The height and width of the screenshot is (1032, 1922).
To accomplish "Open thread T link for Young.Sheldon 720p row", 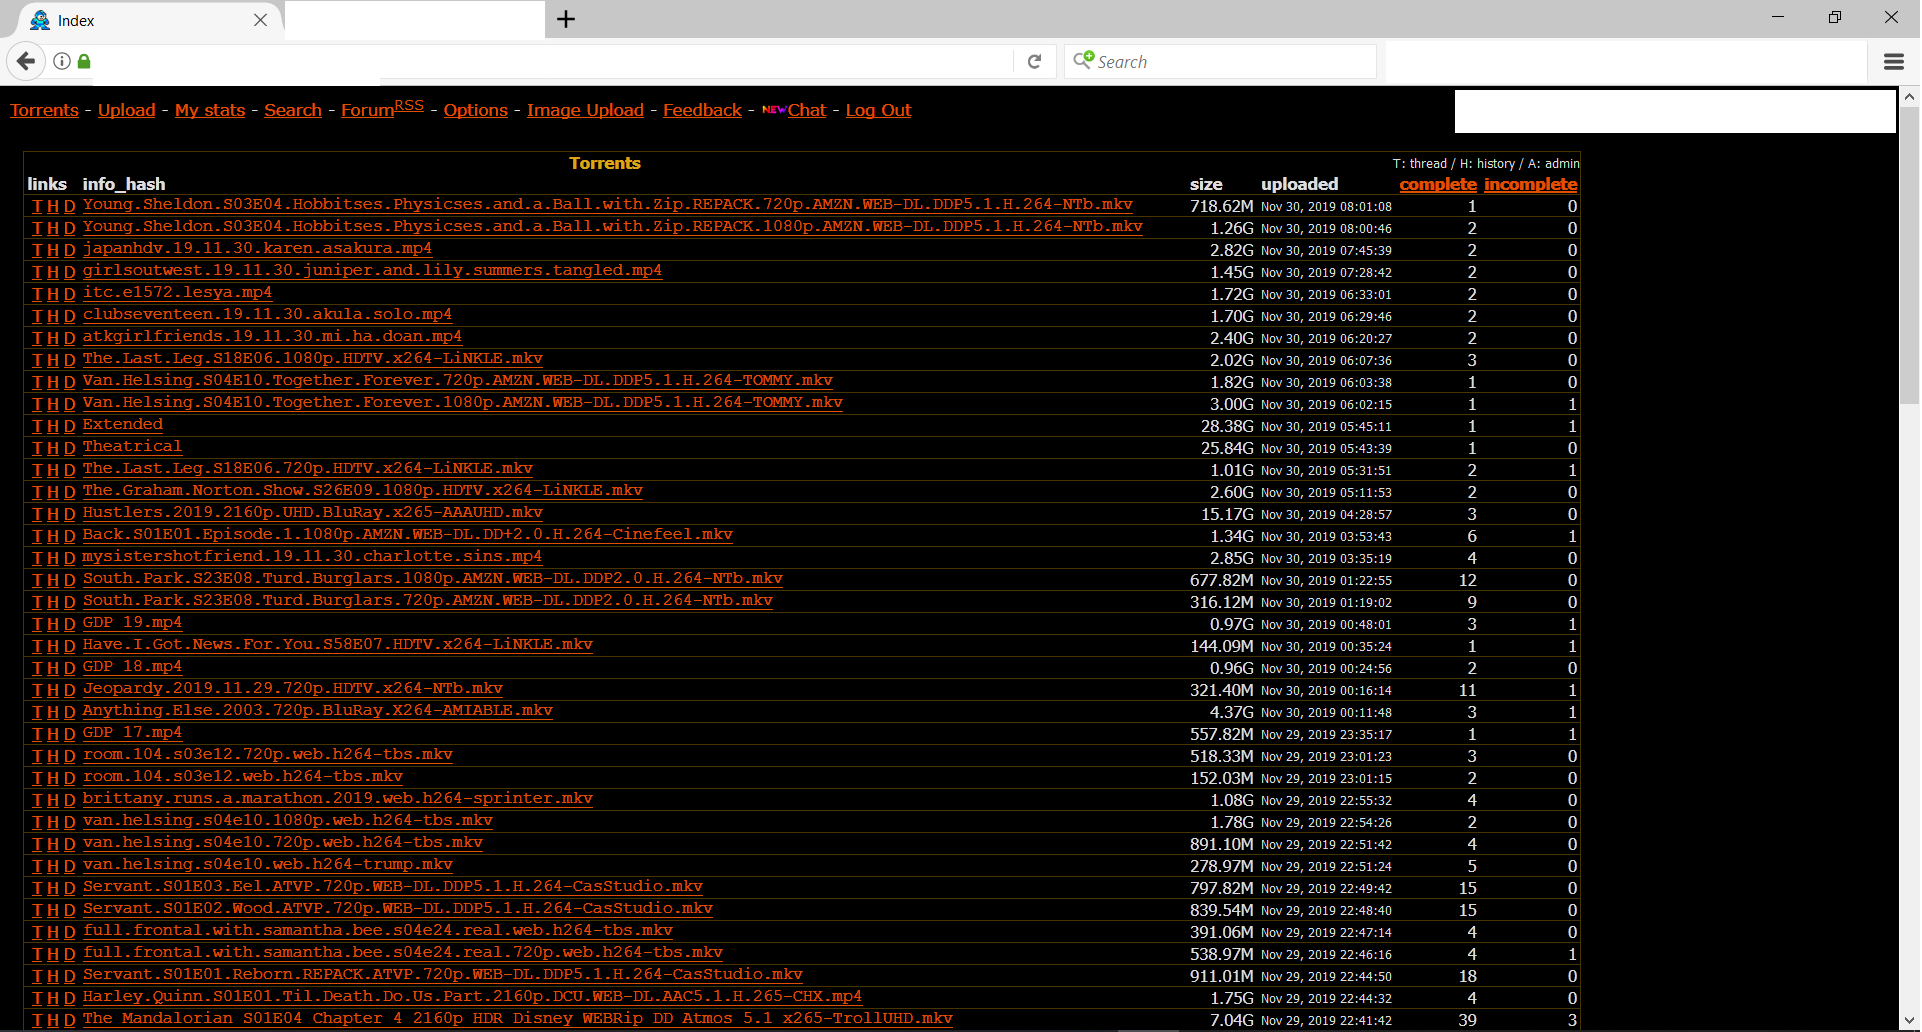I will [37, 206].
